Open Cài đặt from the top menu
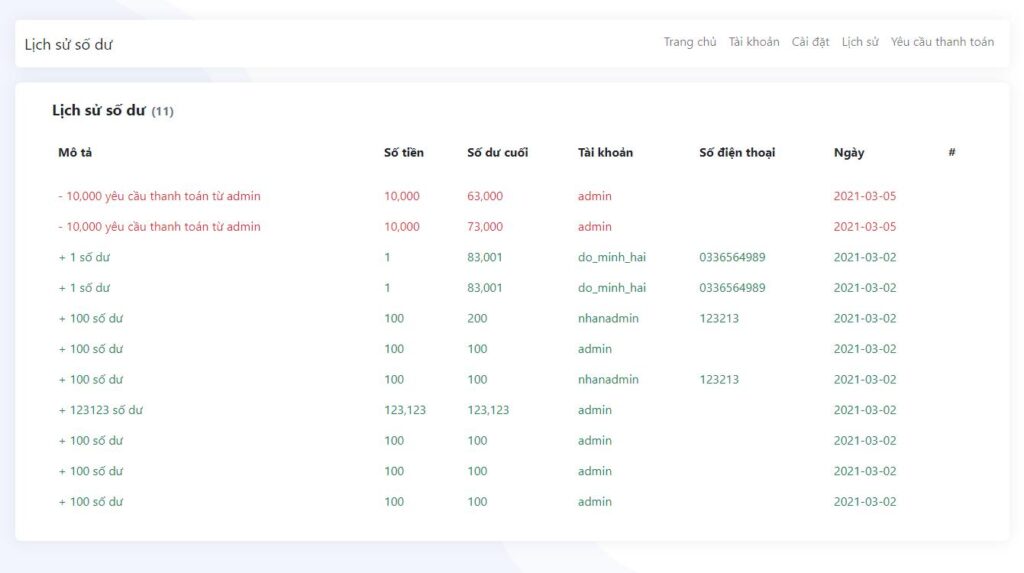Screen dimensions: 1024x573 coord(810,42)
